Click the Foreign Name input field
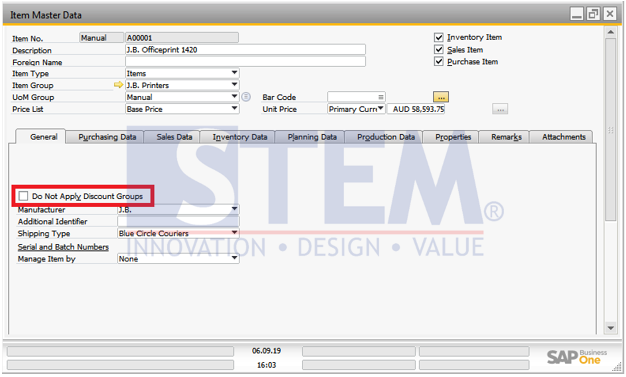 tap(245, 62)
